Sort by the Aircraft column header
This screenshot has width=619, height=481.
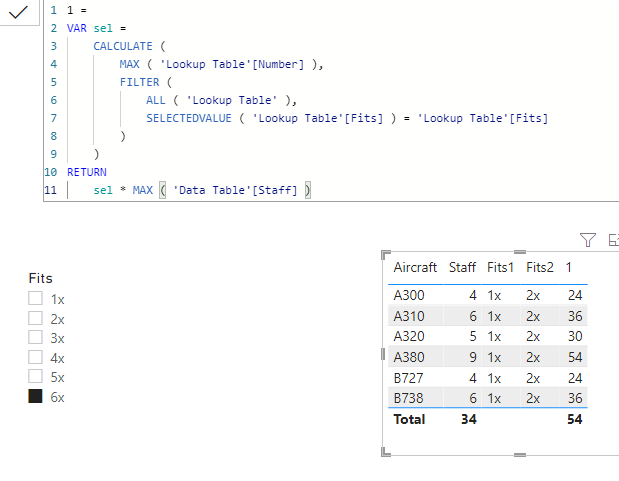click(x=415, y=267)
